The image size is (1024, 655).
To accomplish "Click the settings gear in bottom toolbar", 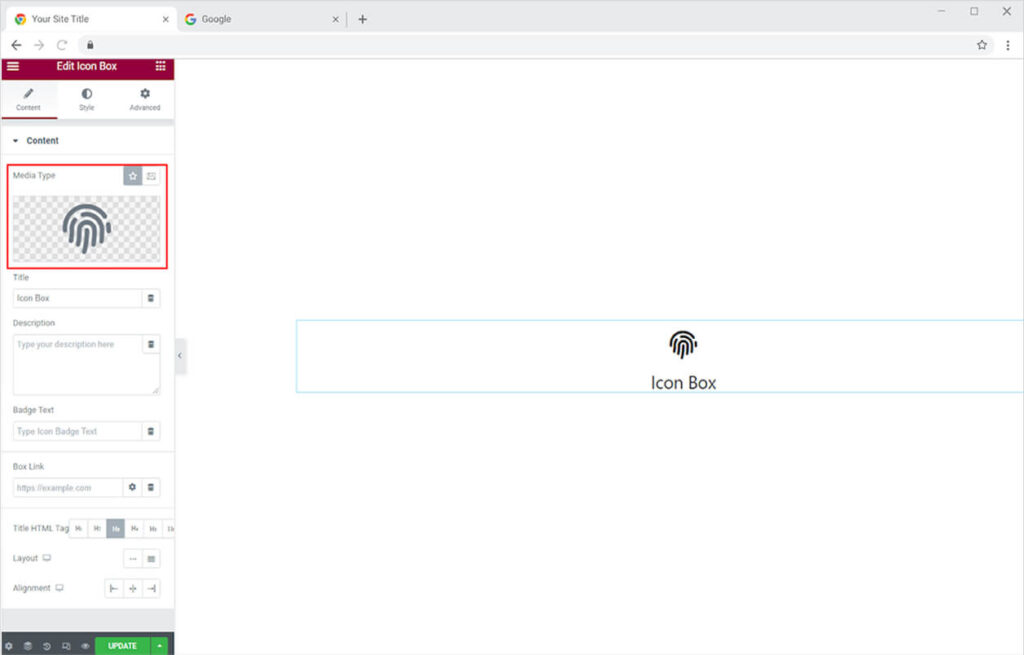I will [9, 646].
